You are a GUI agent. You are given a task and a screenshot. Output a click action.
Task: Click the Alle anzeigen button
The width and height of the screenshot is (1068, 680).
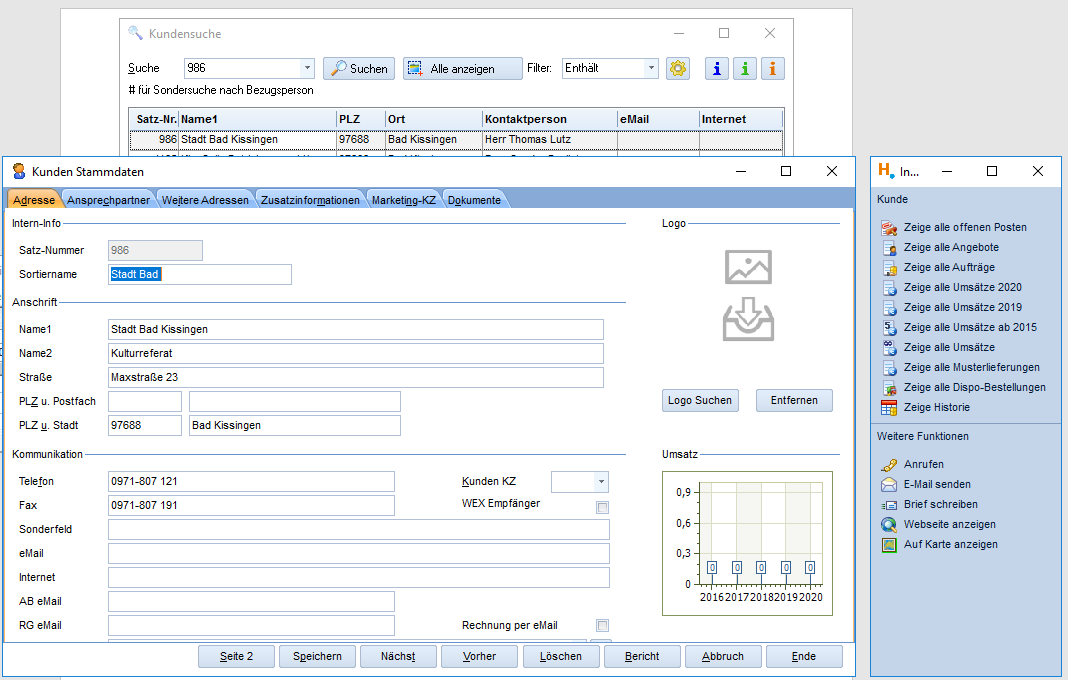point(462,68)
